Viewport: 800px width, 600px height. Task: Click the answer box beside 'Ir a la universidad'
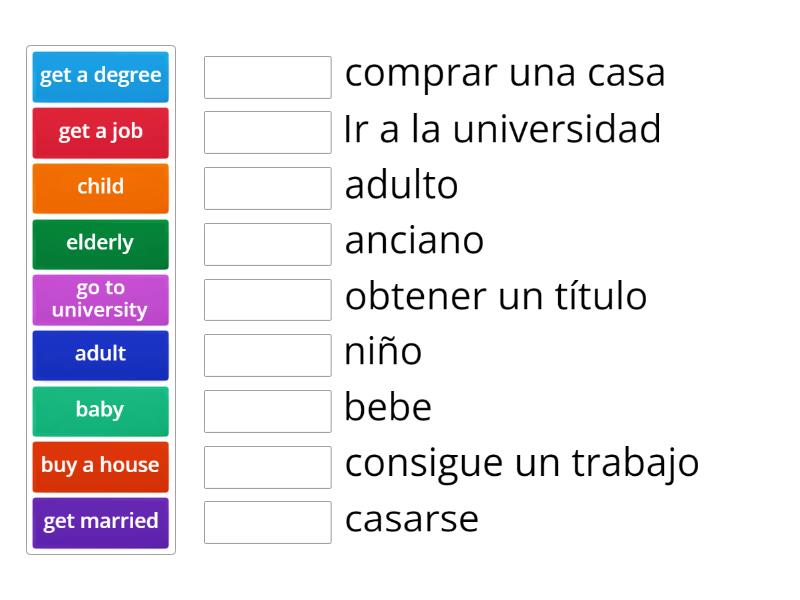(267, 130)
